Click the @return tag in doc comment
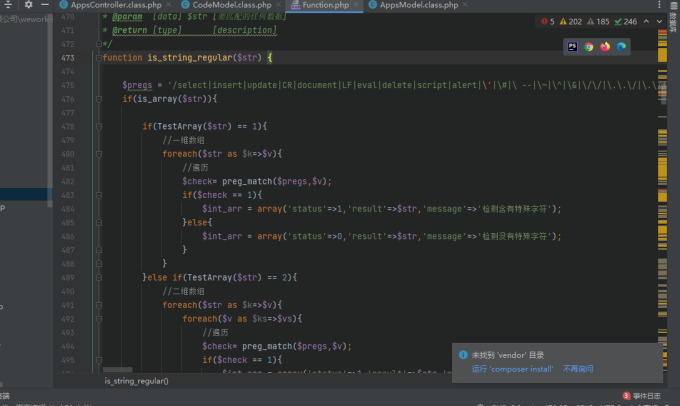This screenshot has height=406, width=680. click(130, 30)
